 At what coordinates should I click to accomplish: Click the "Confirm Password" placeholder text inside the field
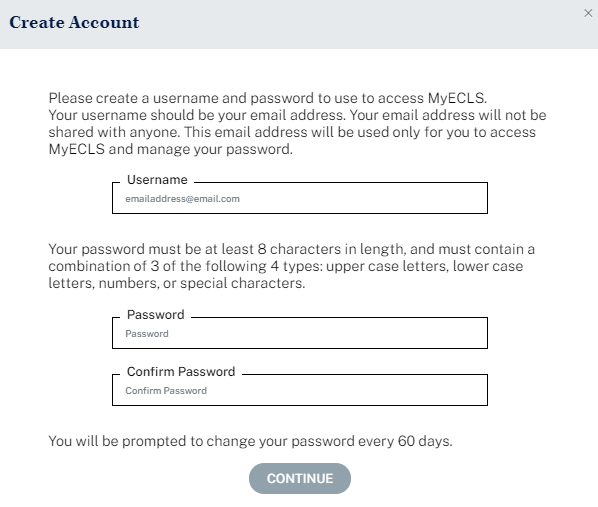tap(166, 391)
